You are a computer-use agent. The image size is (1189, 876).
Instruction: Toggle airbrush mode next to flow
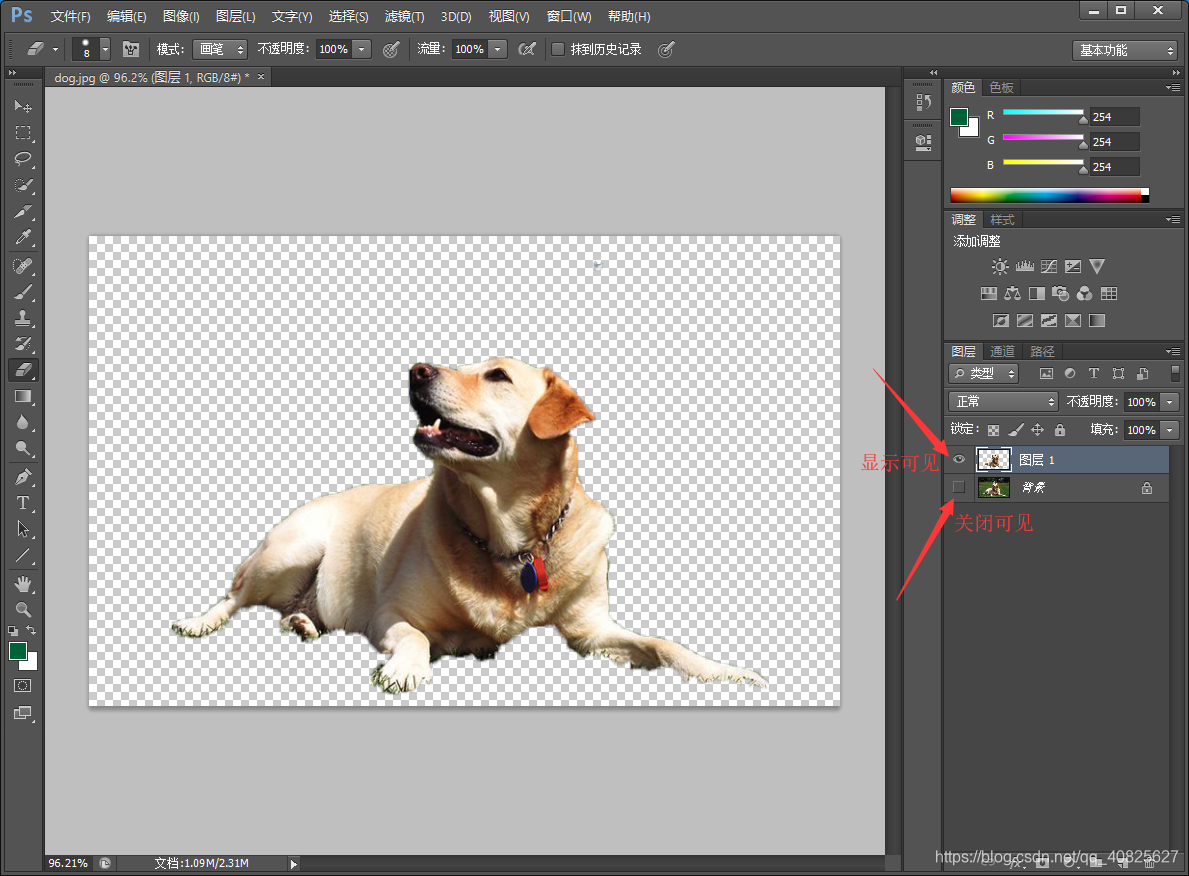(527, 49)
